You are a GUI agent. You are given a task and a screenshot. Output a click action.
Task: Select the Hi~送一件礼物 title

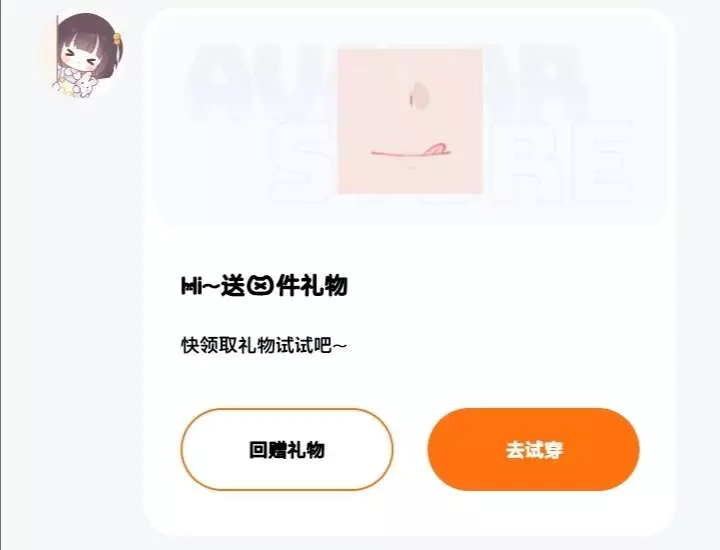point(264,286)
